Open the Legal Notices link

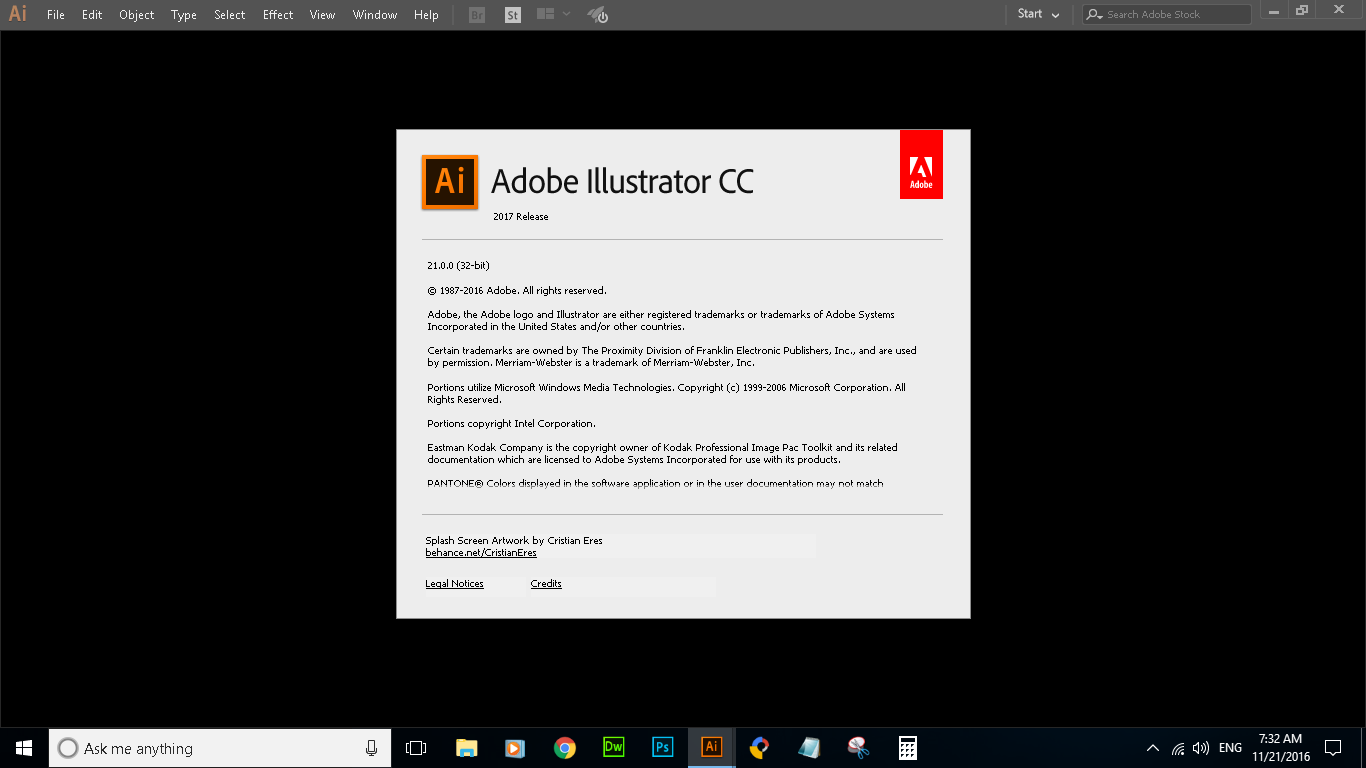454,584
